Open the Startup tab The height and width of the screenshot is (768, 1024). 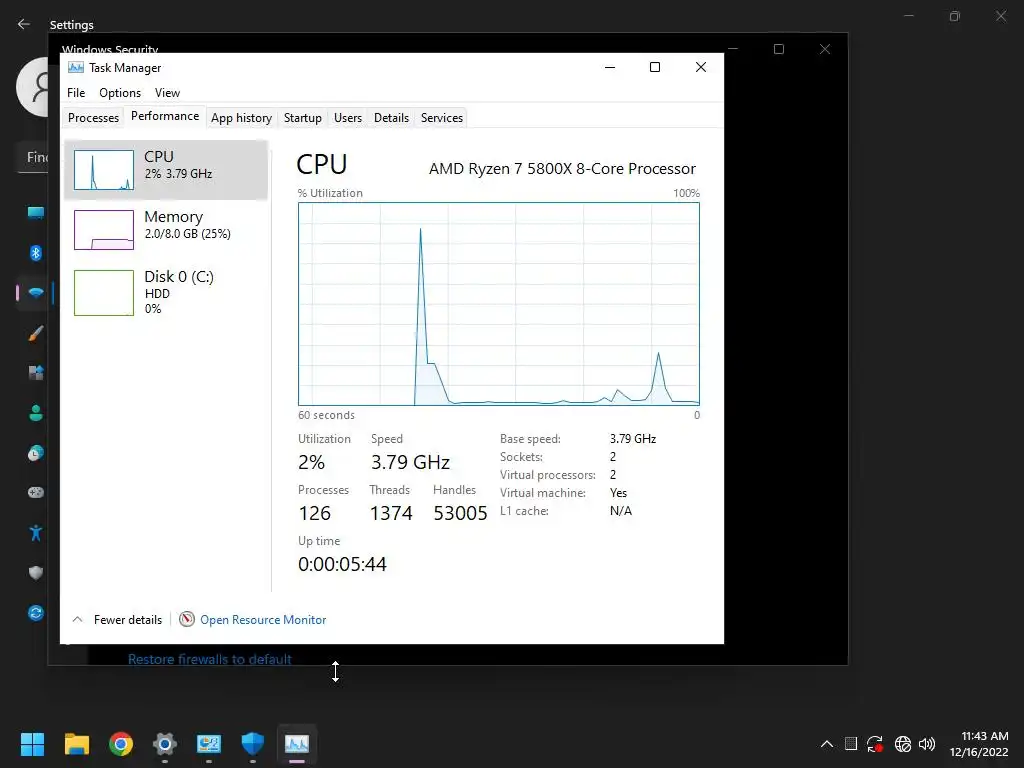(x=302, y=118)
